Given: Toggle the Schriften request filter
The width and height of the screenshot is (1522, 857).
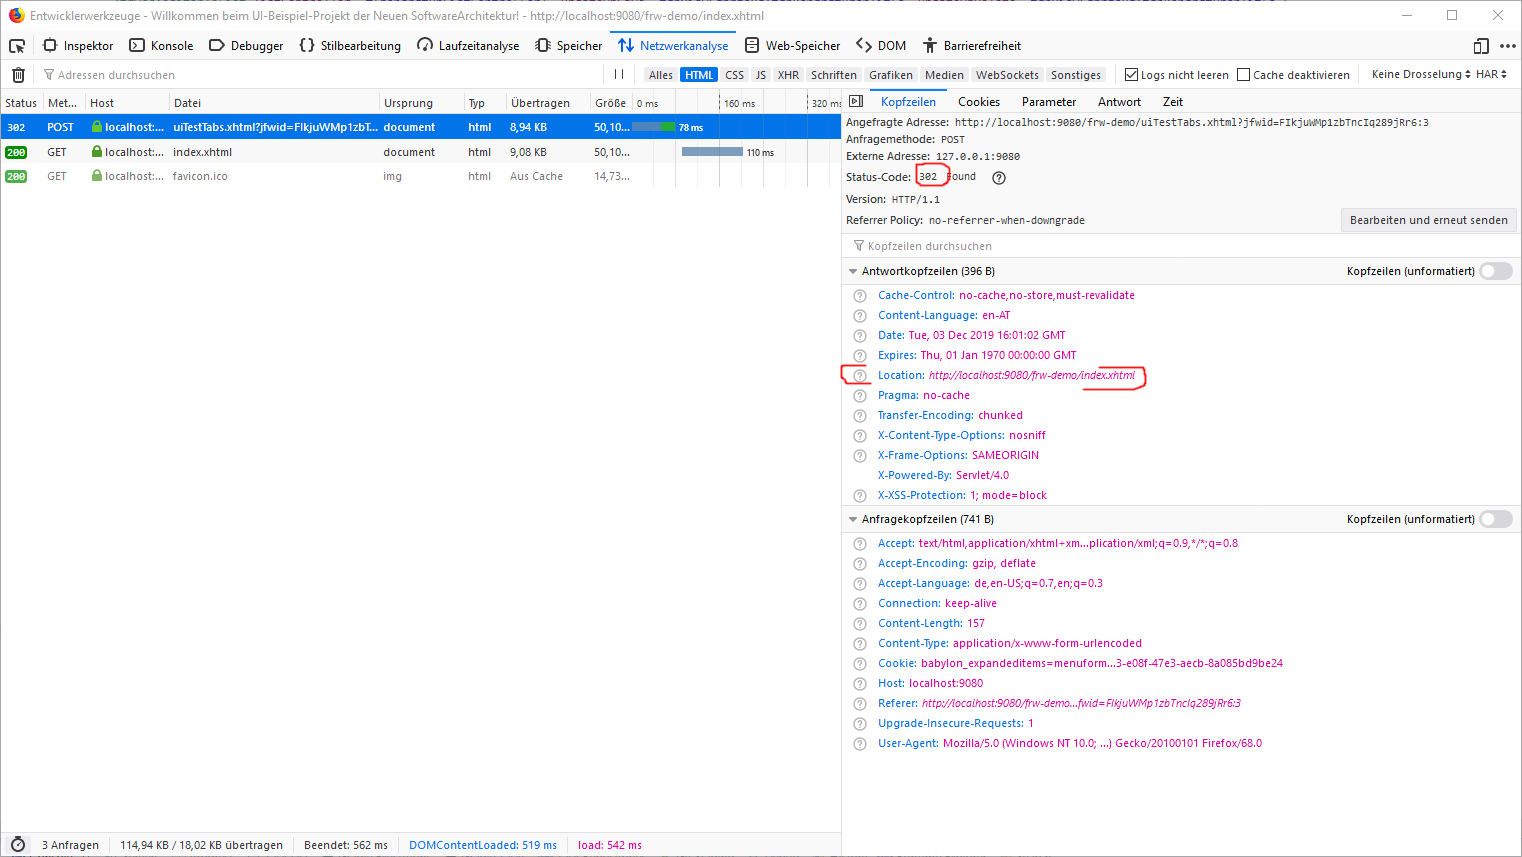Looking at the screenshot, I should (834, 75).
